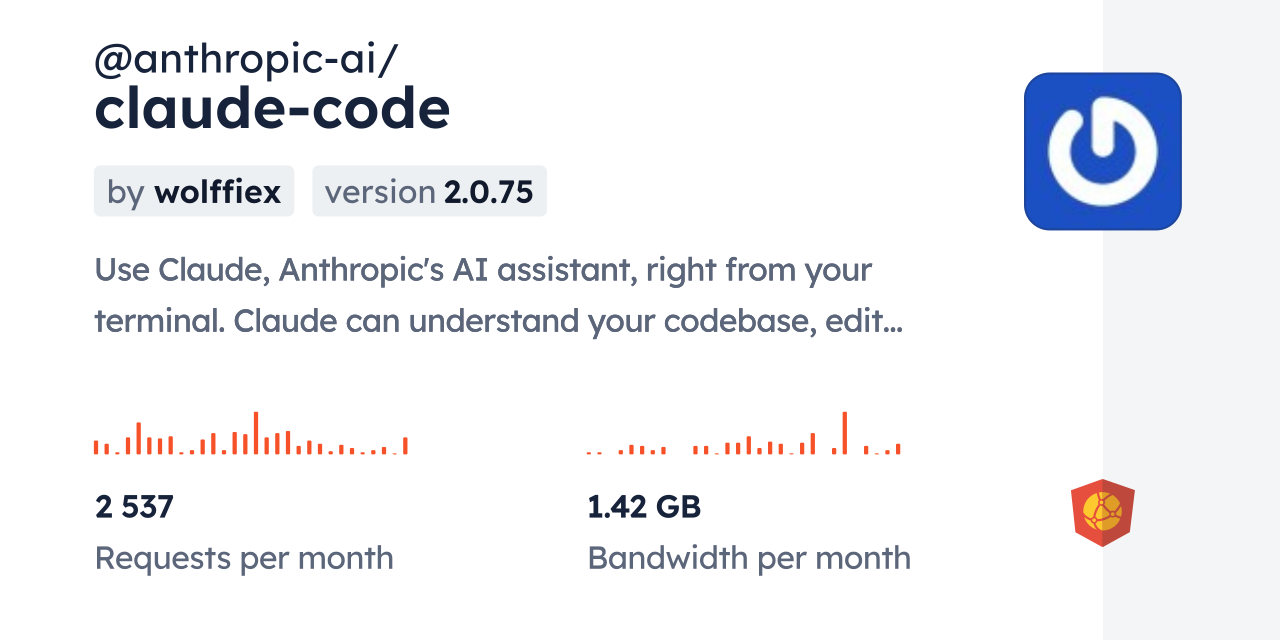Click the tallest bar in the bandwidth chart
Image resolution: width=1280 pixels, height=640 pixels.
pyautogui.click(x=845, y=433)
